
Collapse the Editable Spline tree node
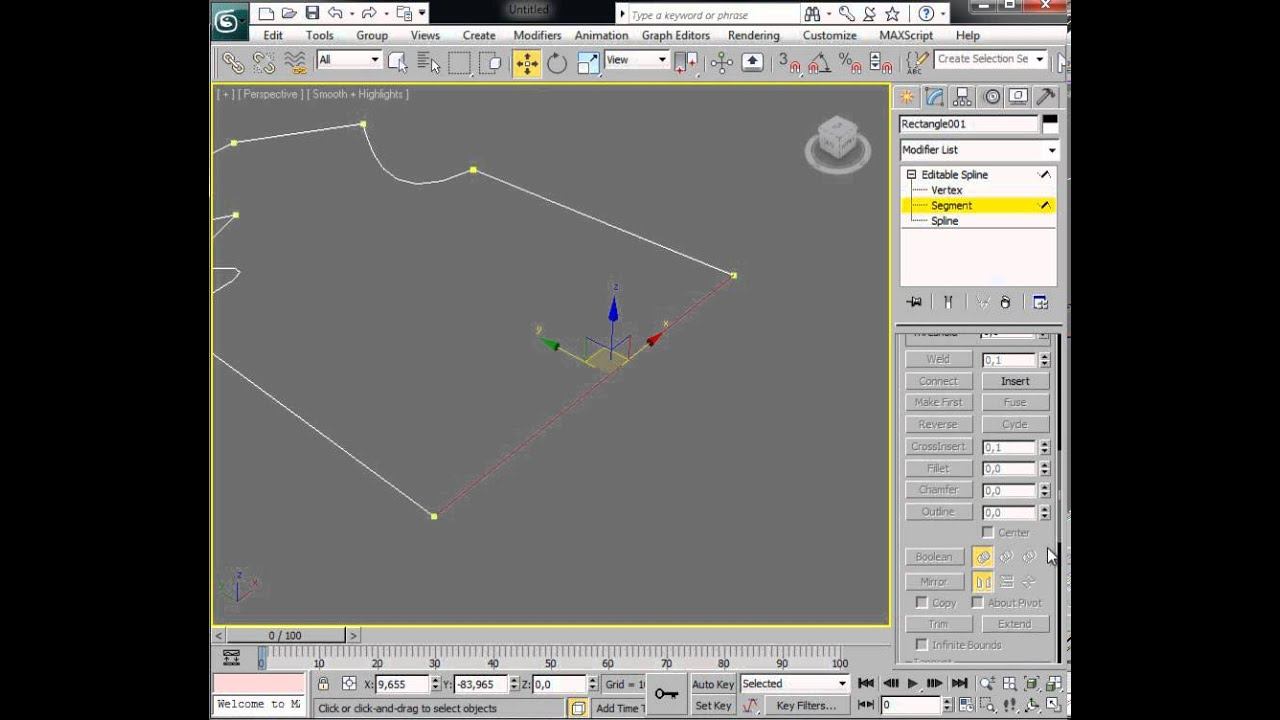pyautogui.click(x=911, y=174)
